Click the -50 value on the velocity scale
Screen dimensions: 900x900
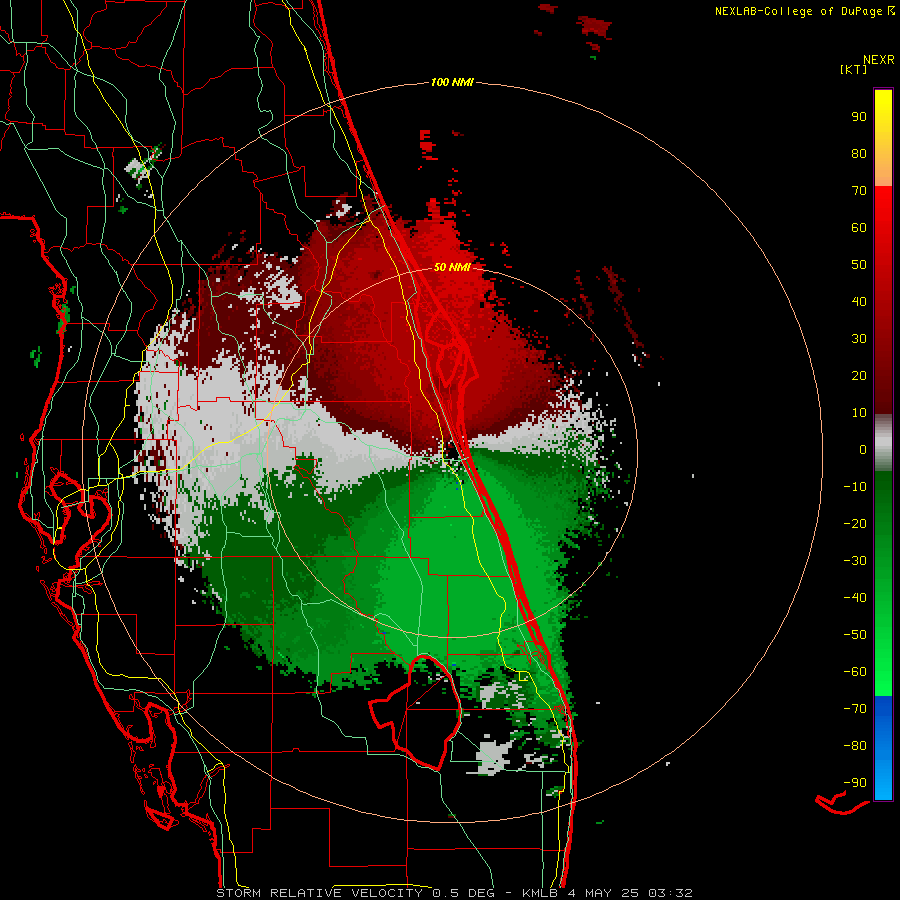pyautogui.click(x=855, y=635)
